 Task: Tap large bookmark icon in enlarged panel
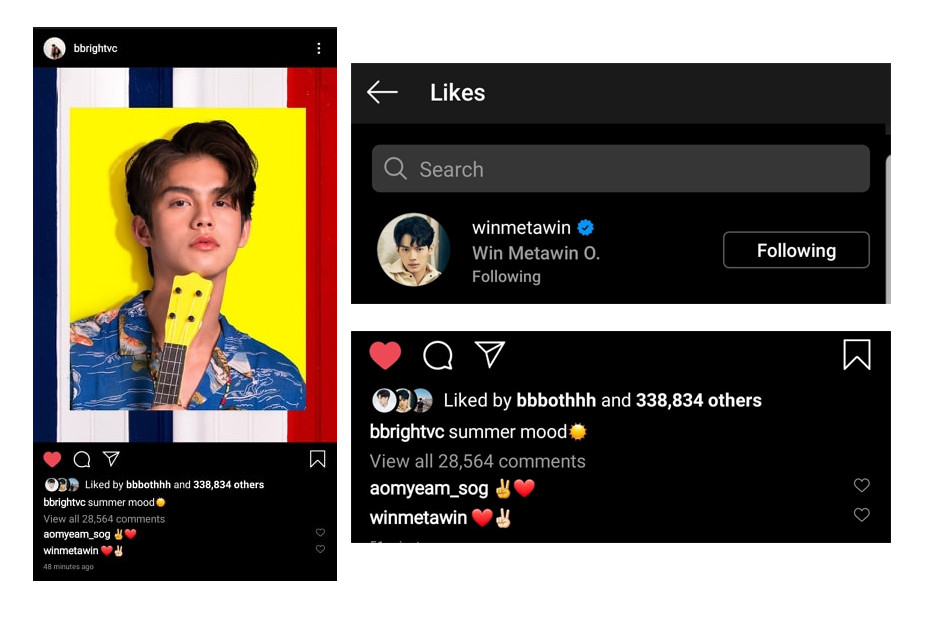pos(856,354)
